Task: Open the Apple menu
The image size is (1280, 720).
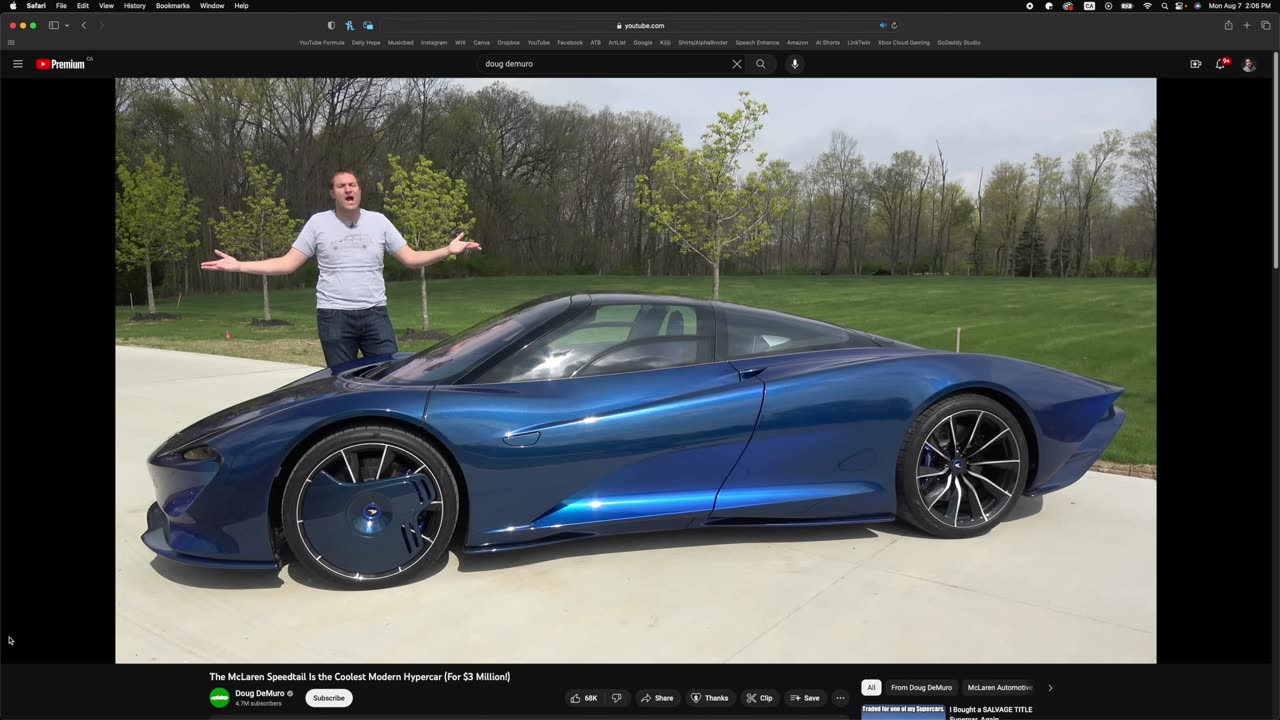Action: coord(12,6)
